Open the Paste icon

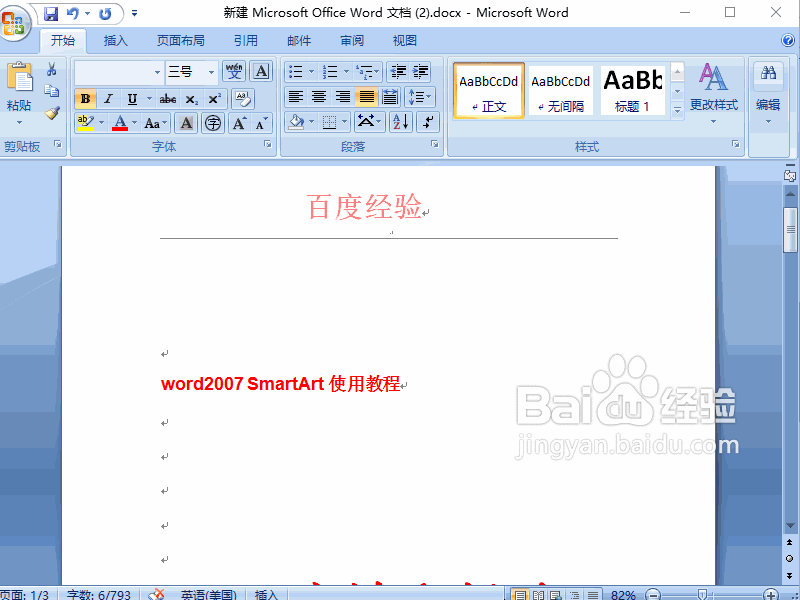[19, 77]
